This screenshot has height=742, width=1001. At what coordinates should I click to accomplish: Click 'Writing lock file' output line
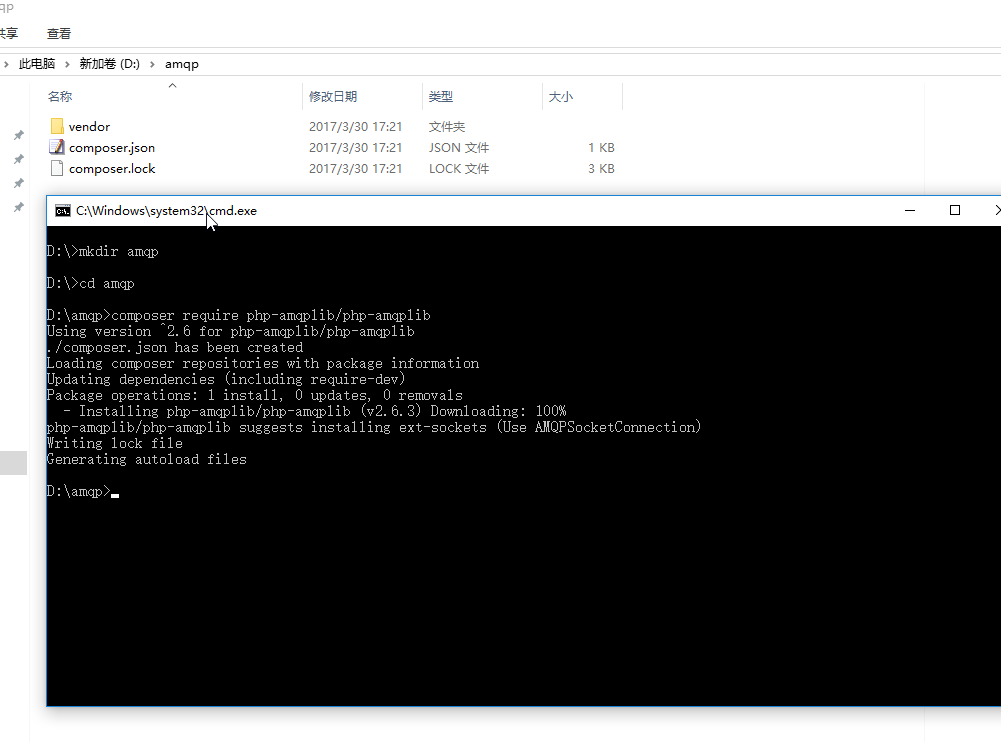coord(114,443)
